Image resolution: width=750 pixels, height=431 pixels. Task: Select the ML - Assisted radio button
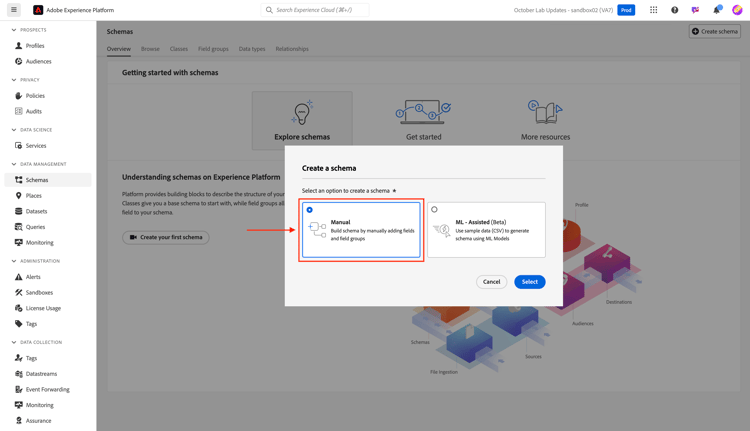coord(434,210)
